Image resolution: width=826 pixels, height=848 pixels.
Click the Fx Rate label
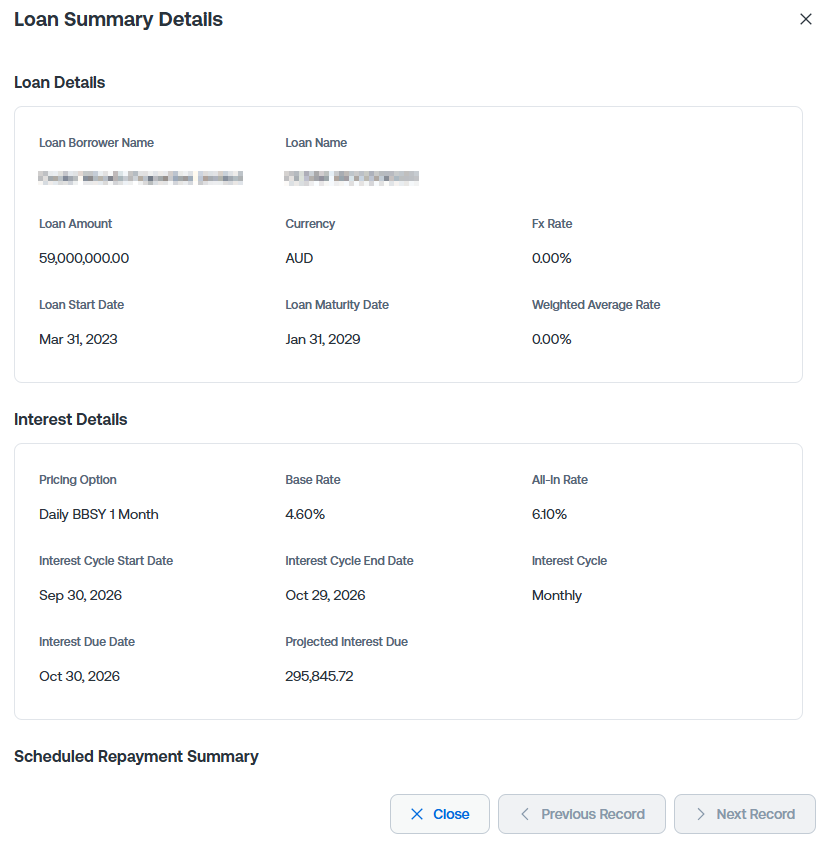point(552,224)
